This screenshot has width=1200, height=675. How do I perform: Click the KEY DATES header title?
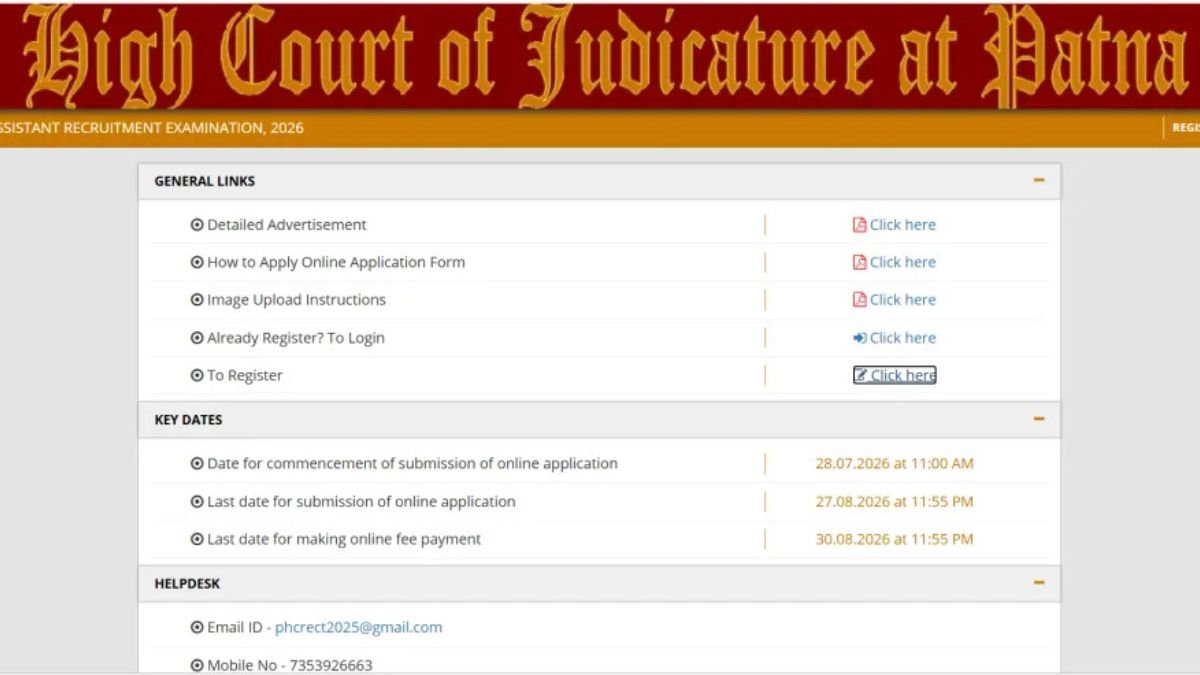coord(188,420)
